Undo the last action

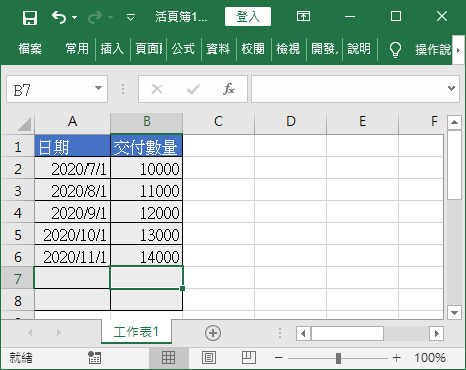tap(59, 17)
